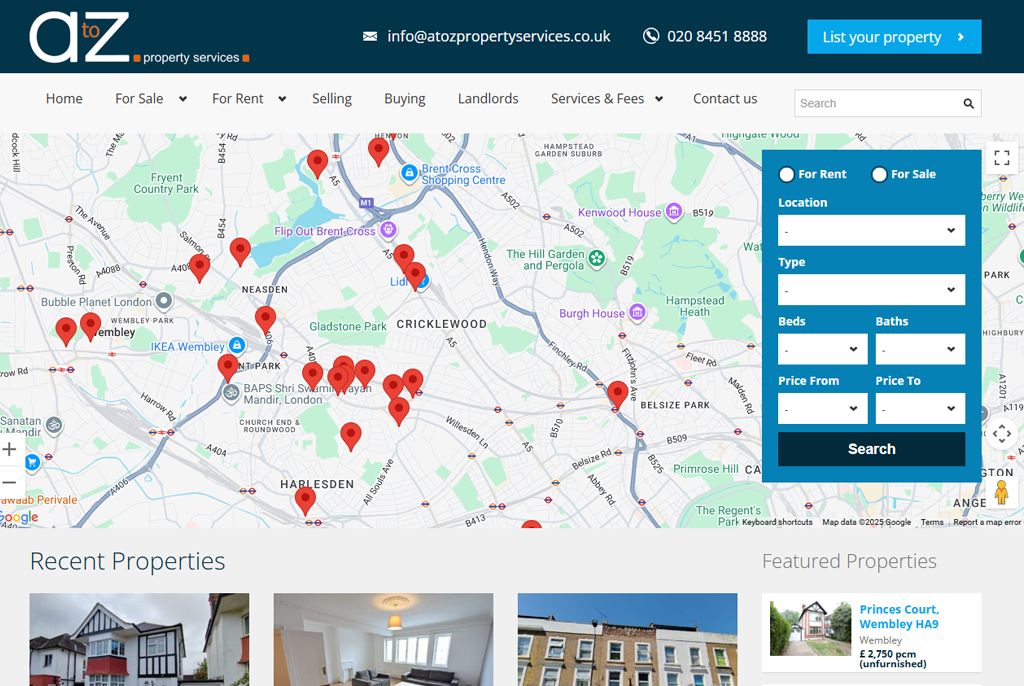Click the envelope email icon in header

(x=370, y=37)
